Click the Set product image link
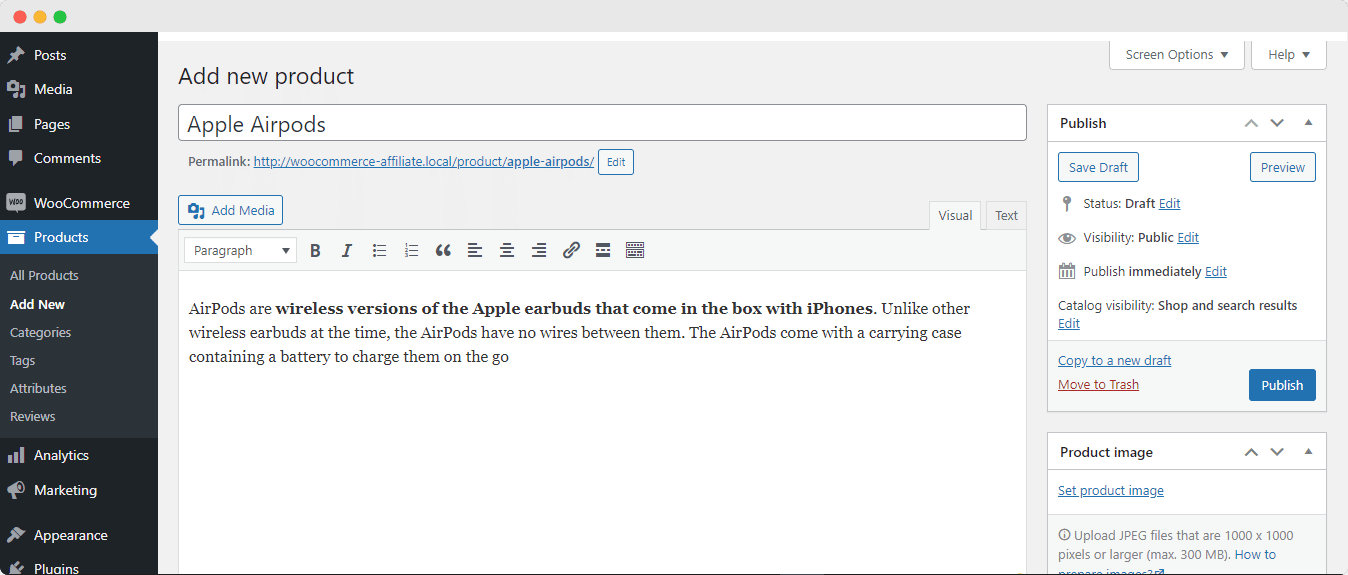The image size is (1348, 575). [1110, 491]
